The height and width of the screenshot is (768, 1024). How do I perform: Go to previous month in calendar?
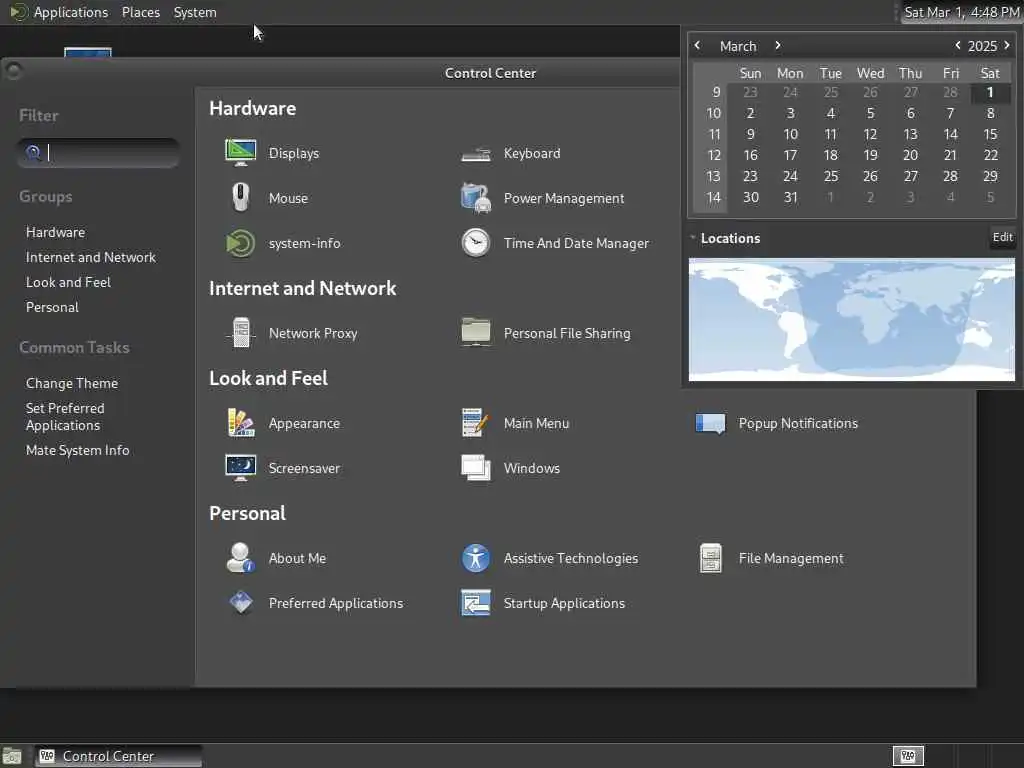tap(697, 45)
